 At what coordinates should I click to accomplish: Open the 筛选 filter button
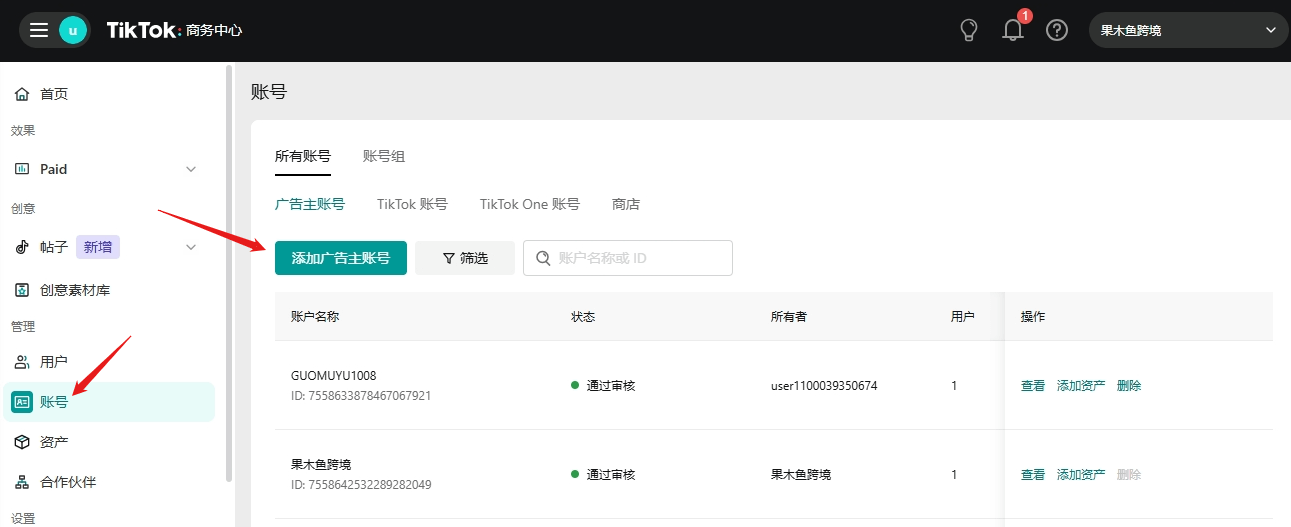[x=465, y=258]
